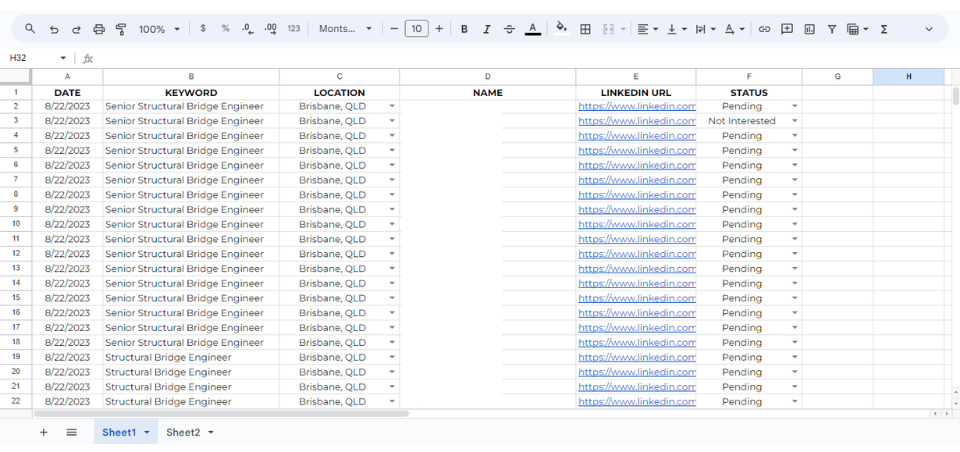Activate the paint format tool
Screen dimensions: 960x452
(x=121, y=29)
